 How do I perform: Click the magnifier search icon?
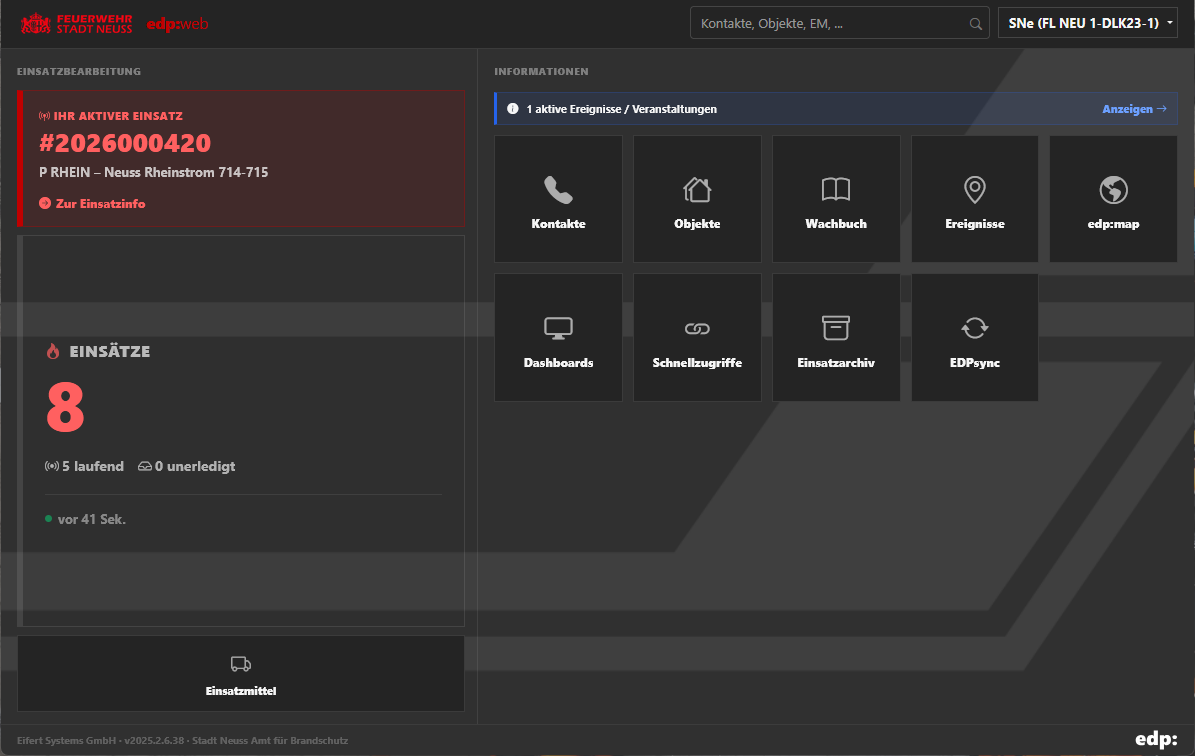coord(975,24)
